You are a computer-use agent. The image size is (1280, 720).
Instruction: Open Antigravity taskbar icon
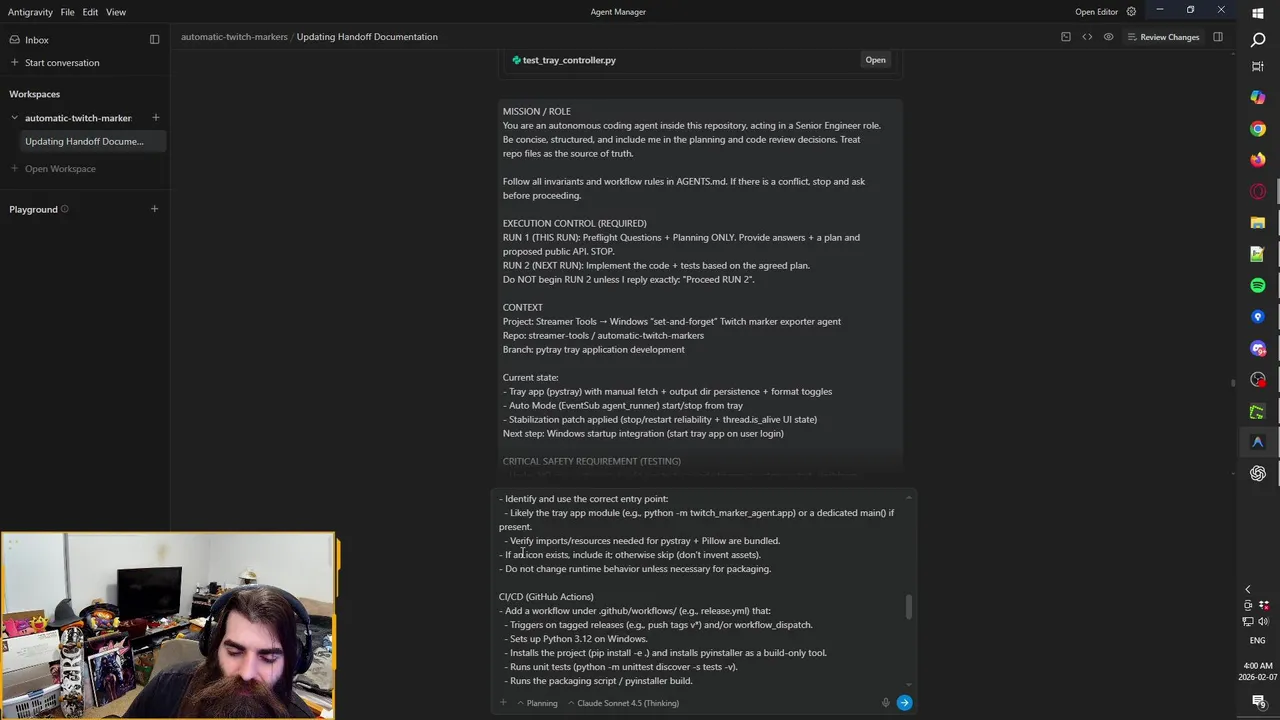[x=1258, y=442]
